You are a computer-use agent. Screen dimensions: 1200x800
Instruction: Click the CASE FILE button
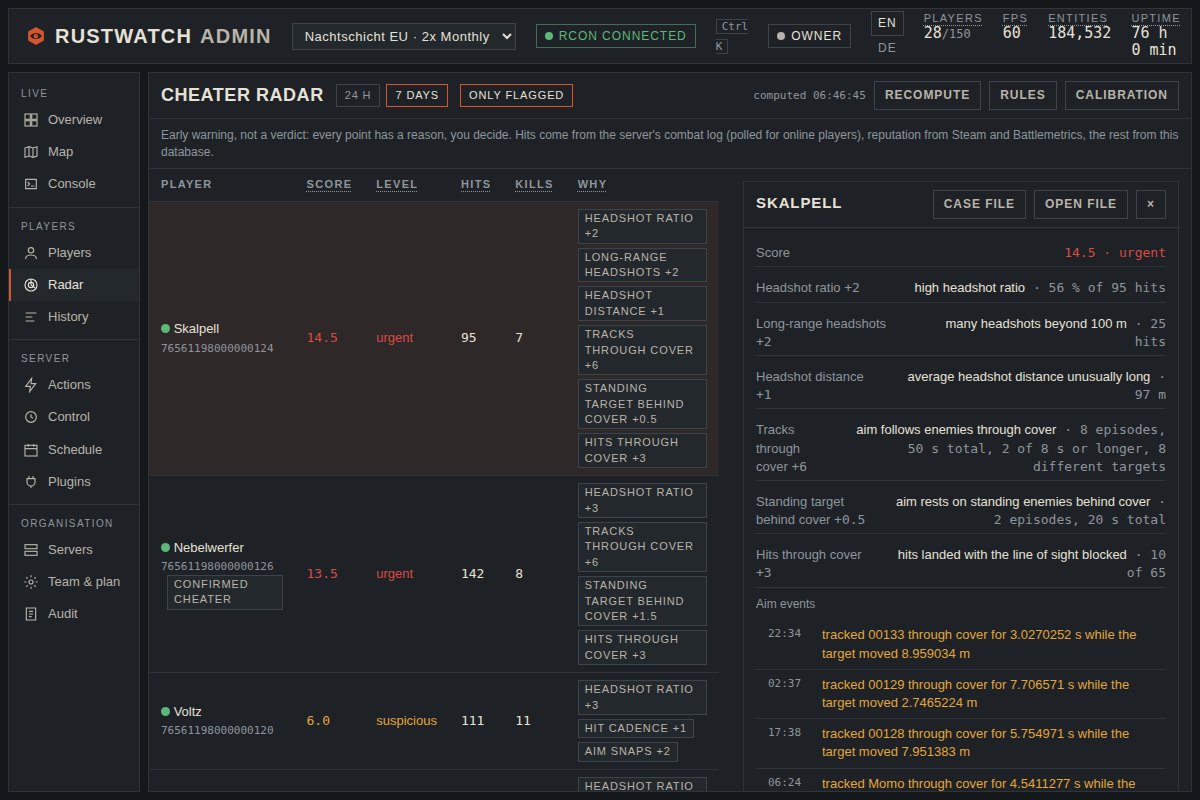(x=979, y=204)
